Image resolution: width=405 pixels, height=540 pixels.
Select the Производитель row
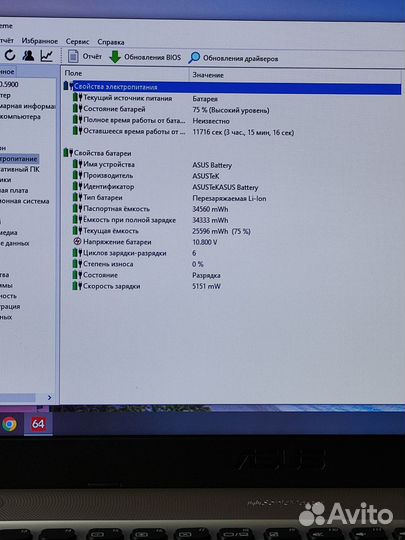[232, 176]
